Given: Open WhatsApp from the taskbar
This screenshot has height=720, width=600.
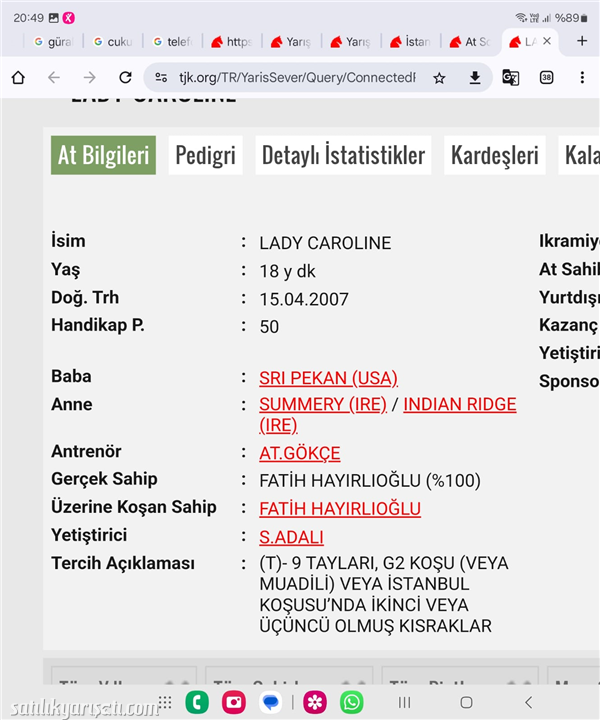Looking at the screenshot, I should [352, 702].
